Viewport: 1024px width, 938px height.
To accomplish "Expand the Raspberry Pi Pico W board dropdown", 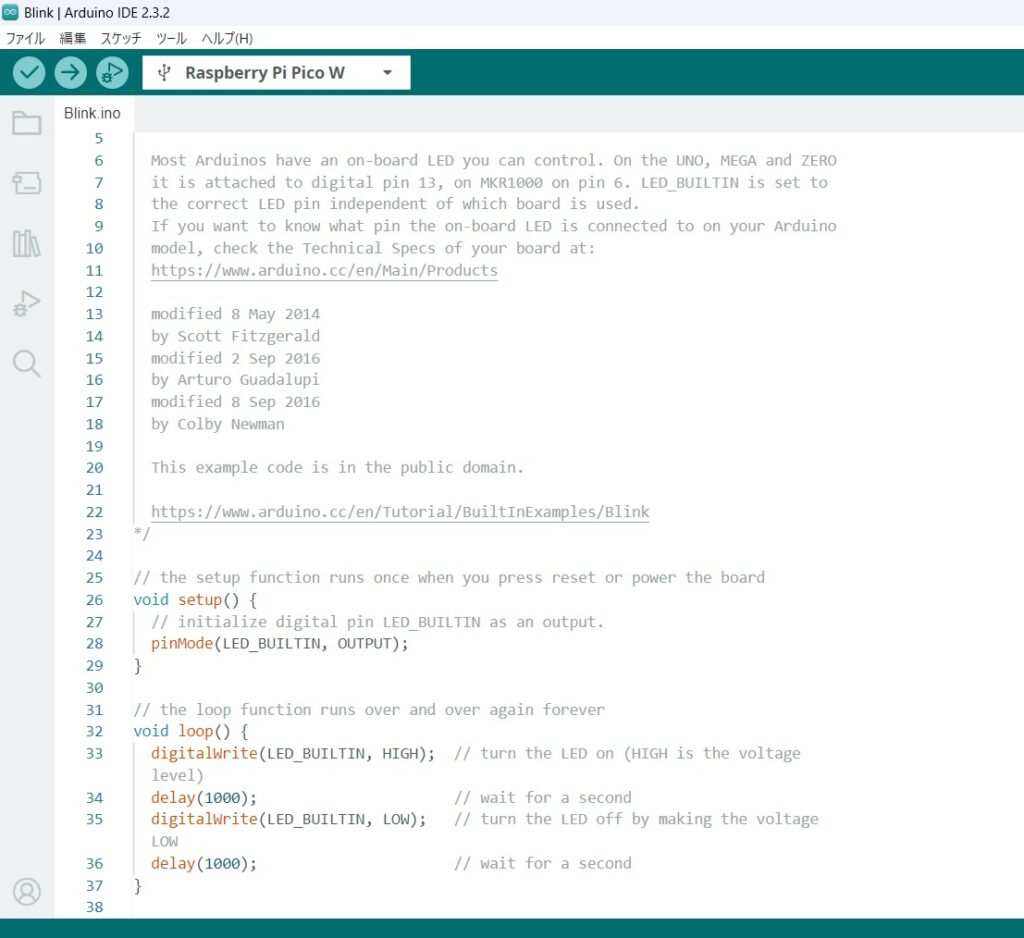I will (x=387, y=73).
